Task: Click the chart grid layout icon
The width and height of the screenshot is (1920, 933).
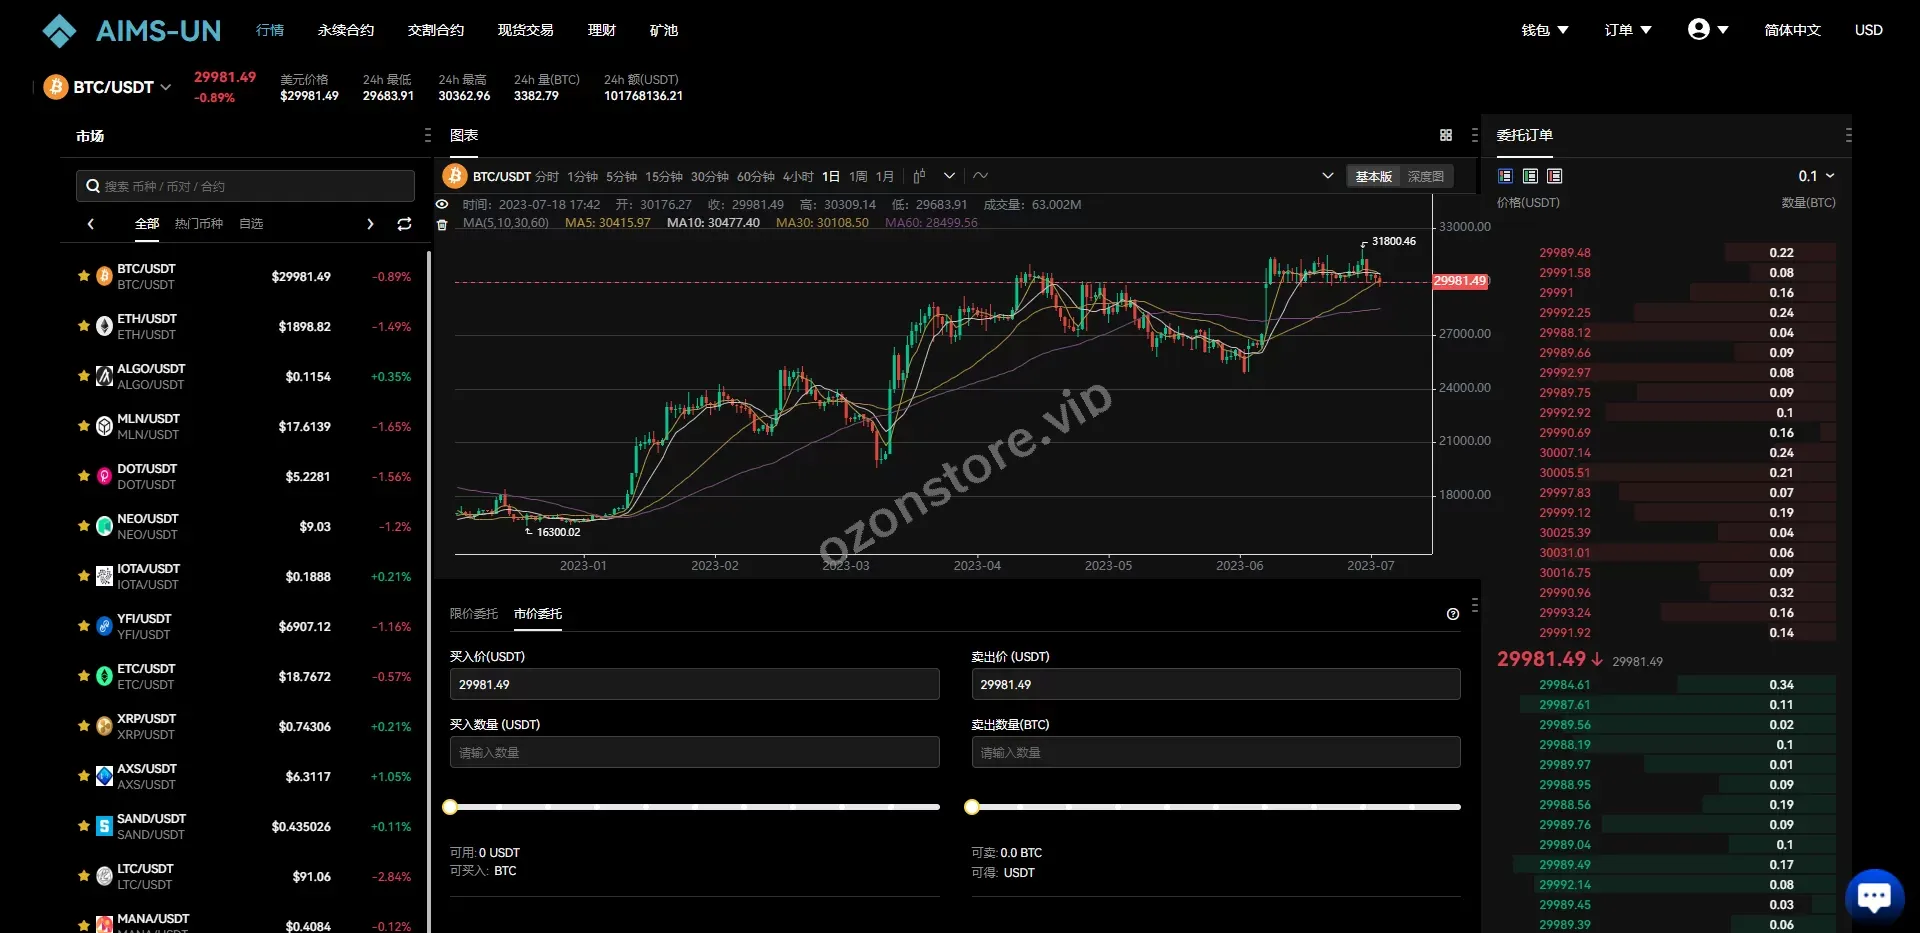Action: coord(1445,135)
